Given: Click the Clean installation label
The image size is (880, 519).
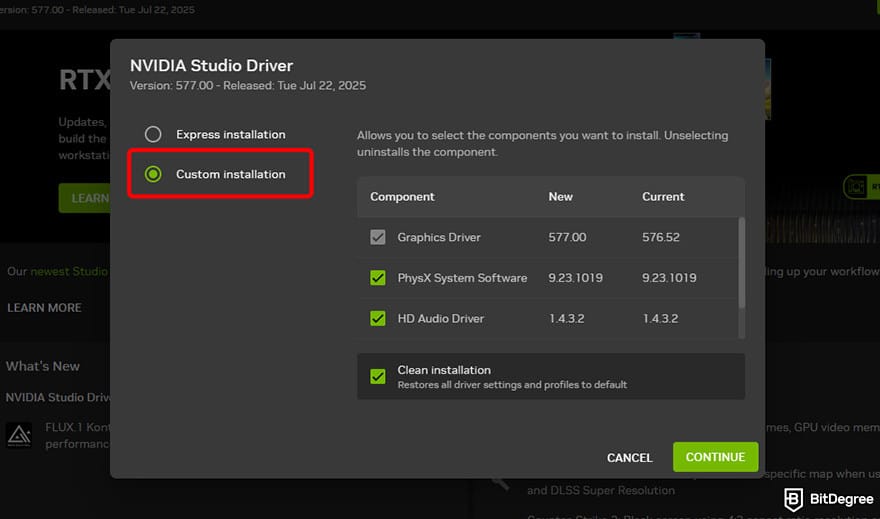Looking at the screenshot, I should pyautogui.click(x=444, y=370).
